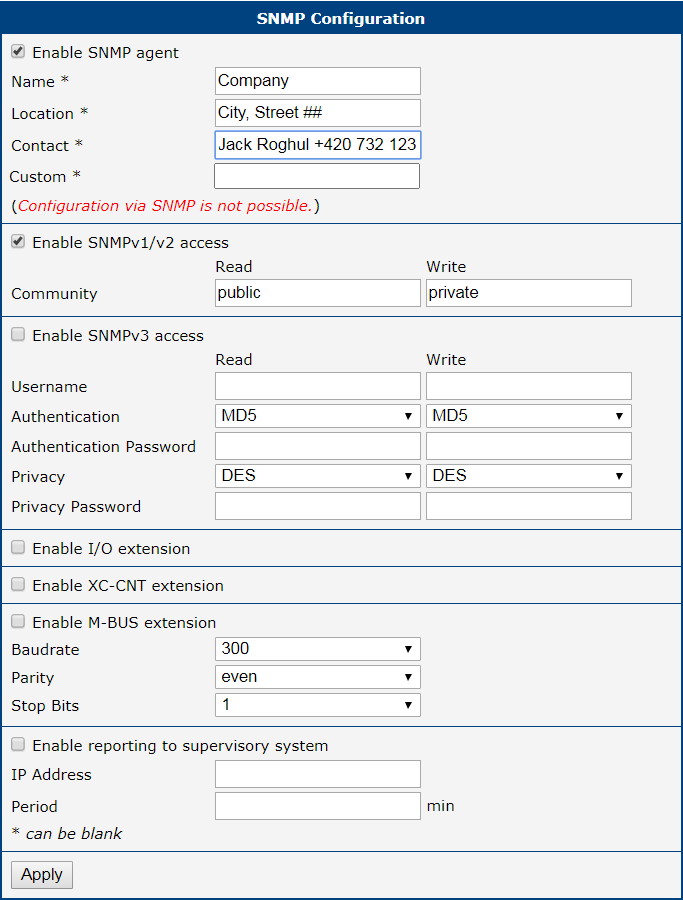Expand the Write Privacy DES dropdown

coord(529,476)
